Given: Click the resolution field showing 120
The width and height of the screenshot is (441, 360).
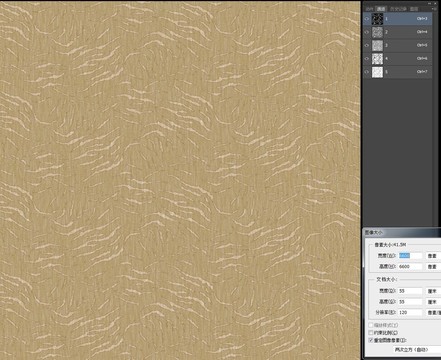Looking at the screenshot, I should click(x=410, y=312).
